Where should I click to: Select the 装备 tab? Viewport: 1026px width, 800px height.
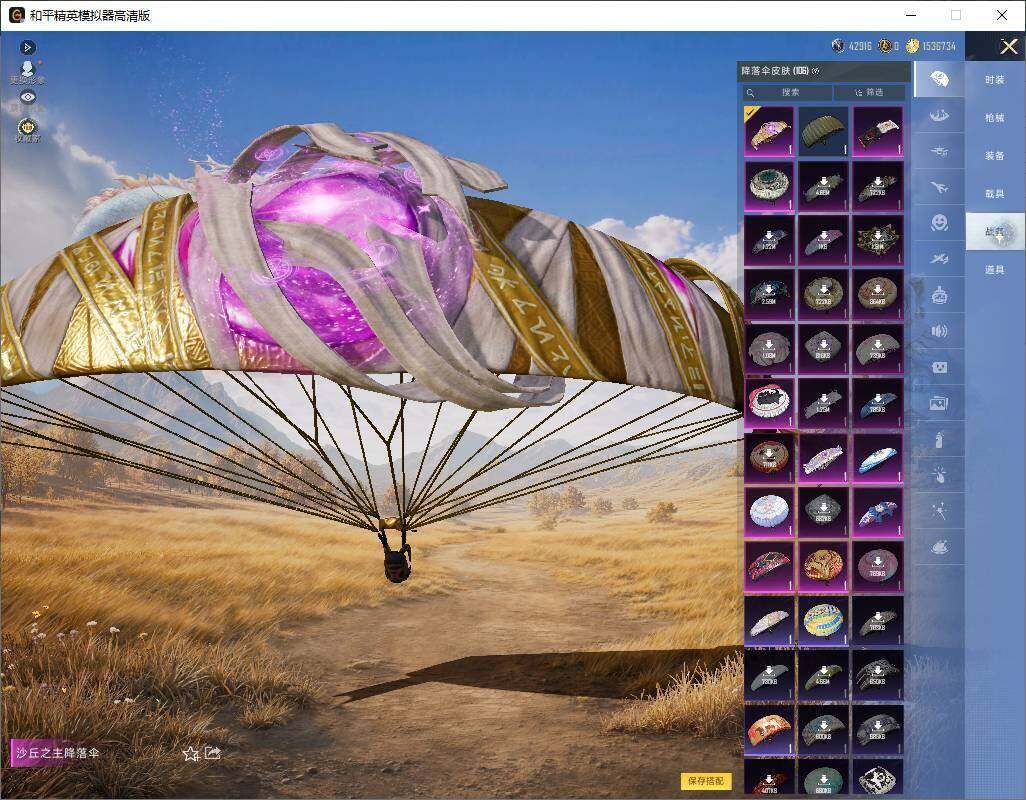(x=995, y=156)
